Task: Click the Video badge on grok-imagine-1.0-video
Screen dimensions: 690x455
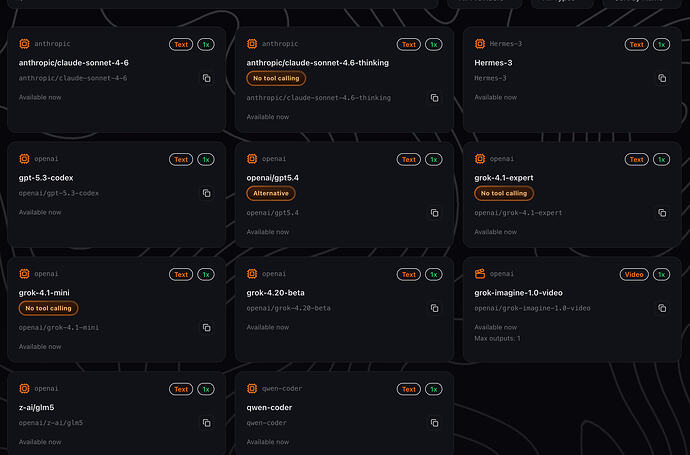Action: (x=636, y=274)
